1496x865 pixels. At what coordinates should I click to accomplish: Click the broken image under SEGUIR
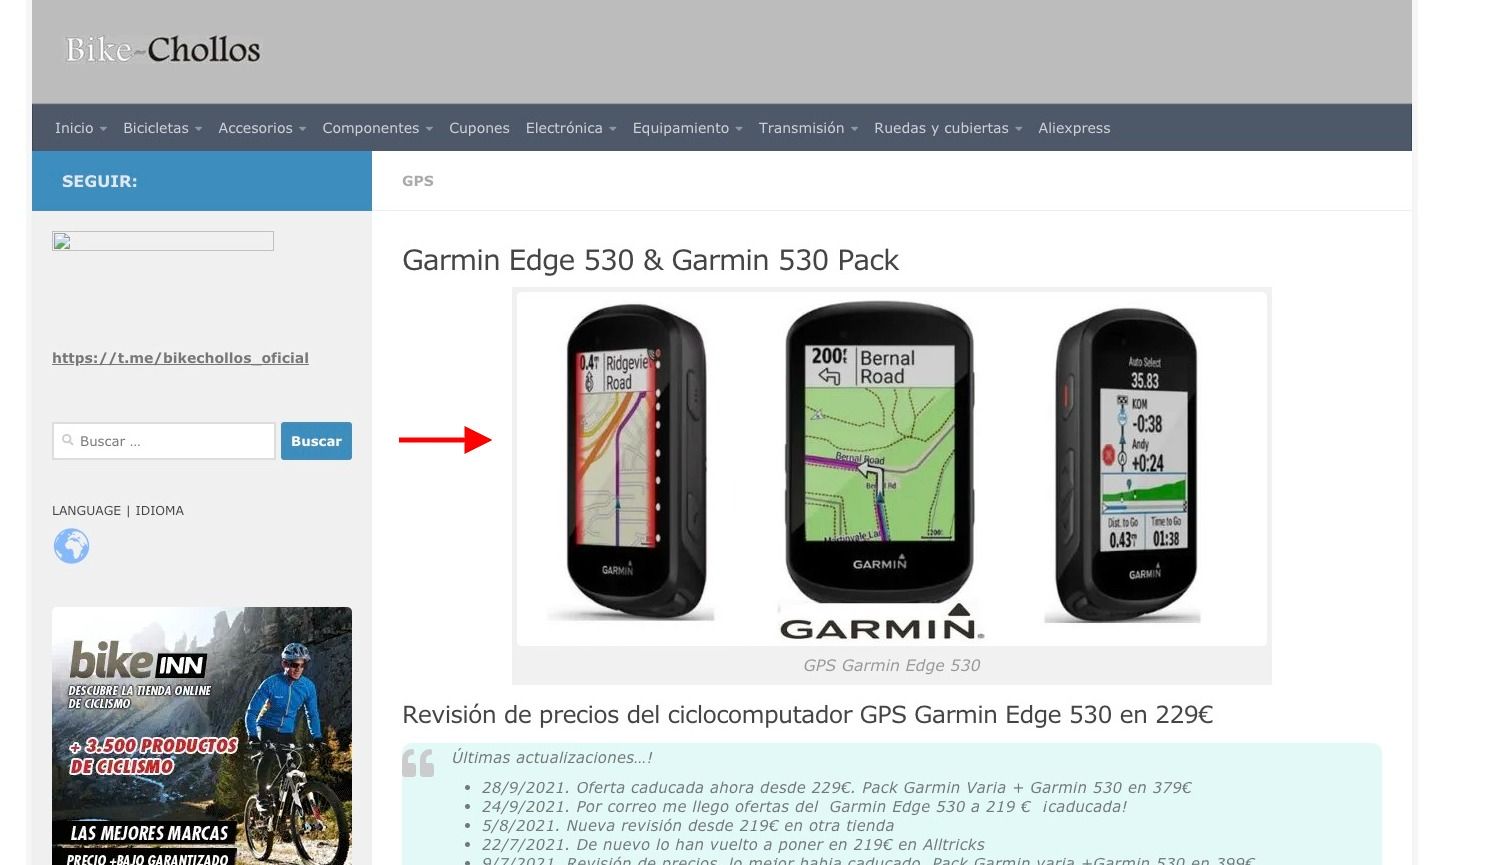click(163, 241)
